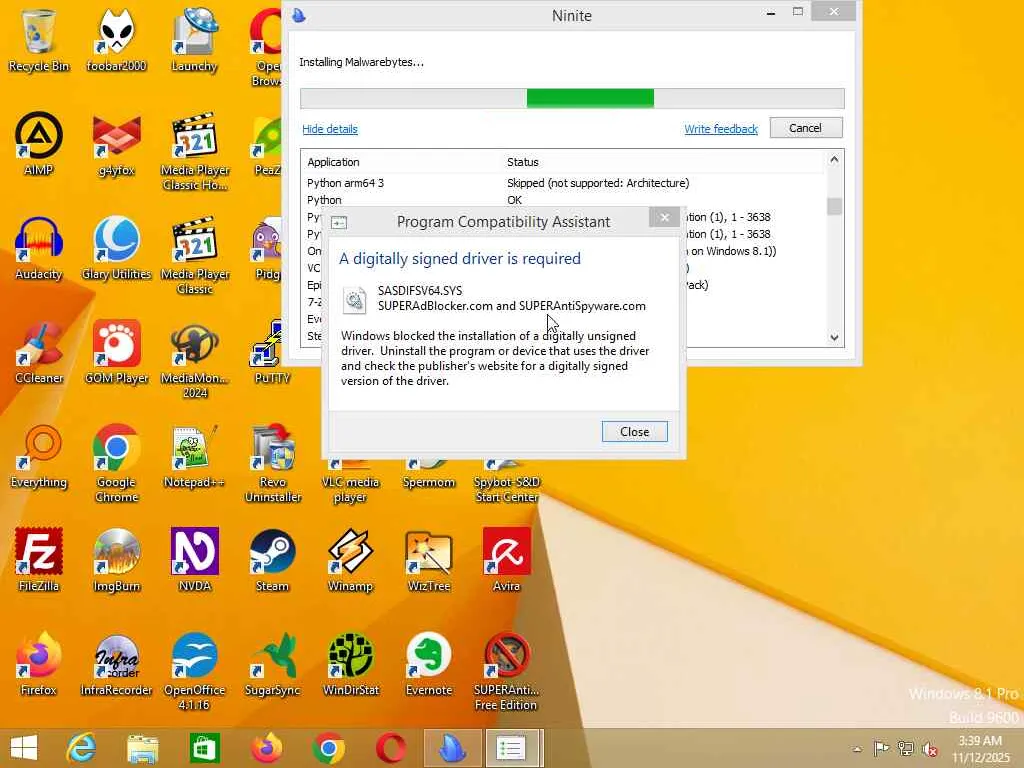Select the Python arm64 3 row

562,183
